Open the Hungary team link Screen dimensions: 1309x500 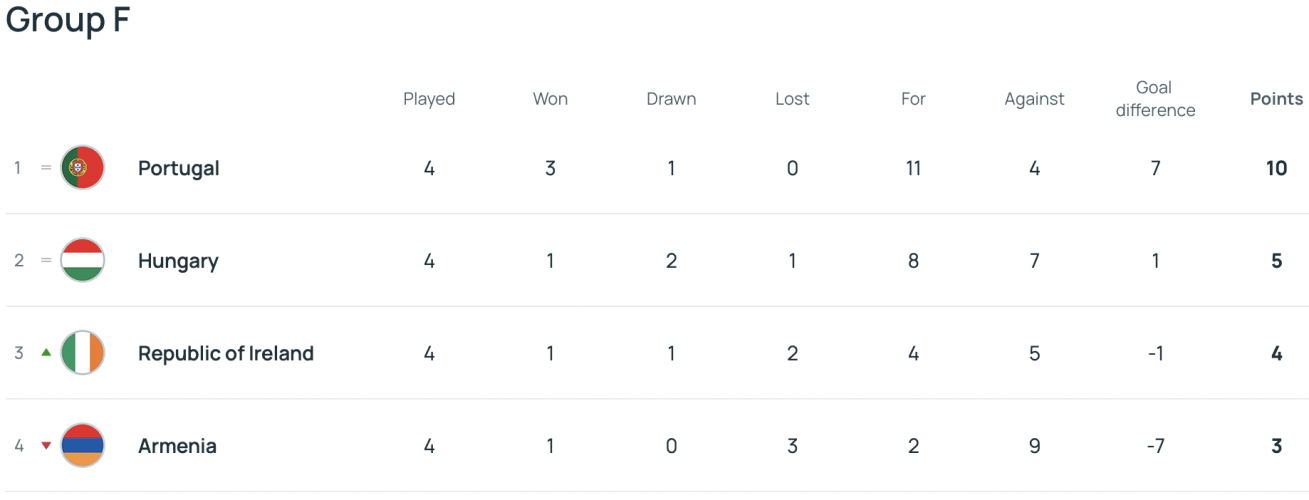[178, 261]
